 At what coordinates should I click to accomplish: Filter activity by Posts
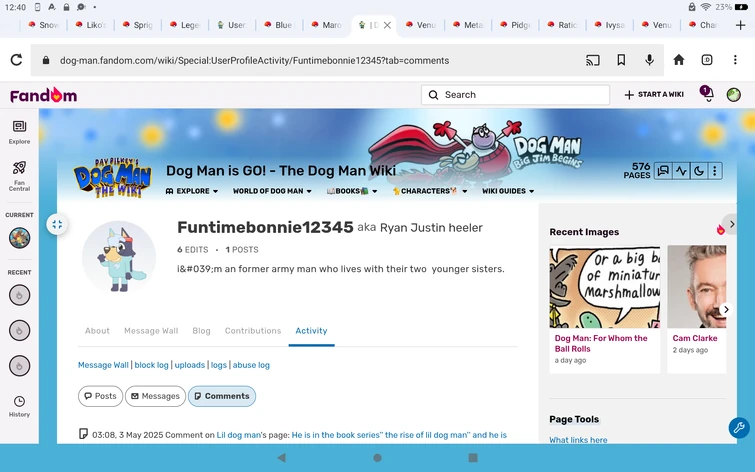click(100, 396)
